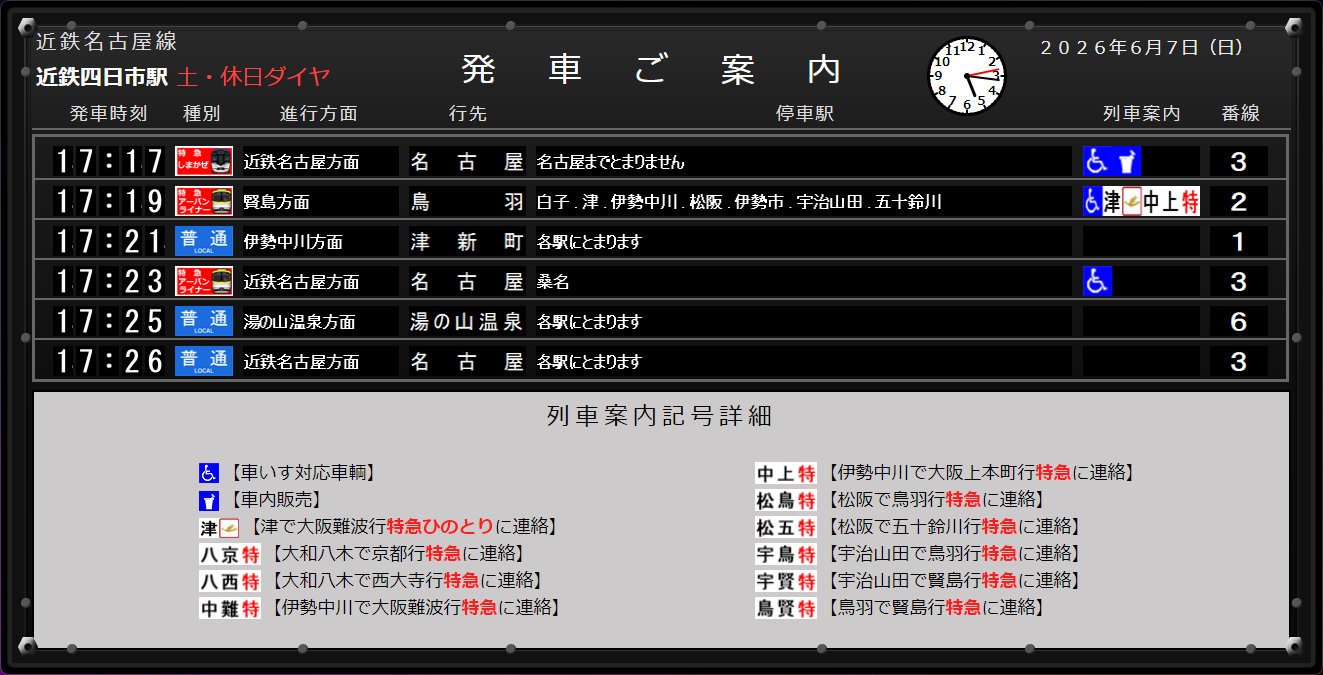
Task: Click the 列車案内記号詳細 heading
Action: click(x=660, y=416)
